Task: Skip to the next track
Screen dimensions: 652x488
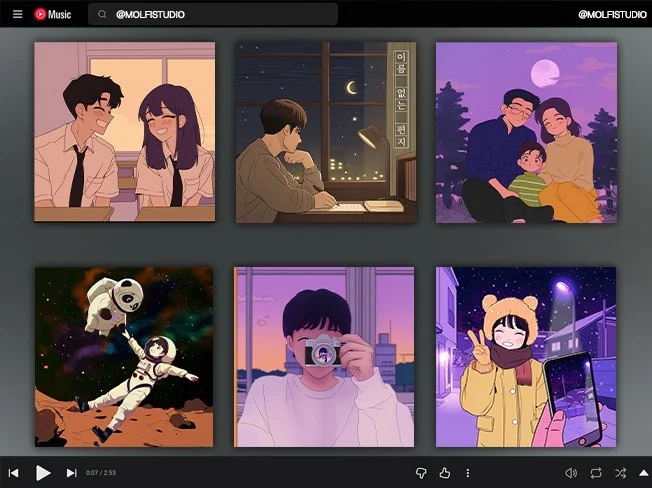Action: tap(71, 473)
